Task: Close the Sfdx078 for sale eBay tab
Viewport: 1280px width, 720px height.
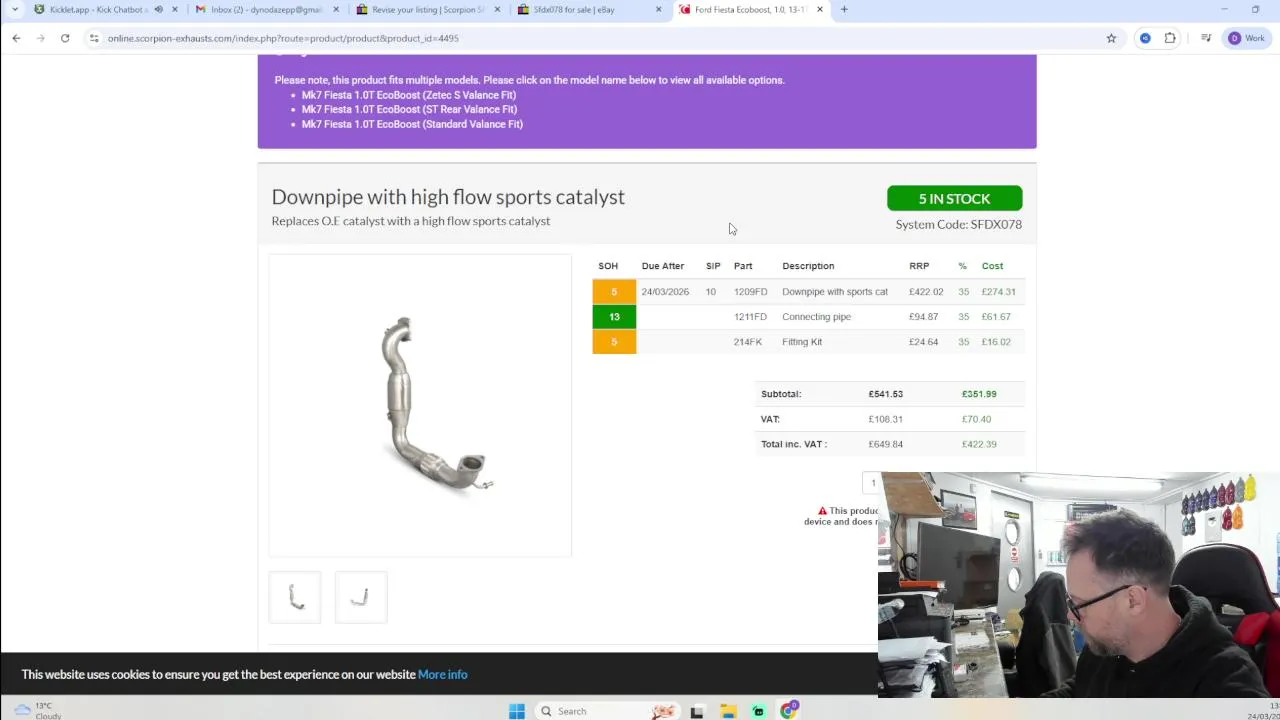Action: click(x=658, y=9)
